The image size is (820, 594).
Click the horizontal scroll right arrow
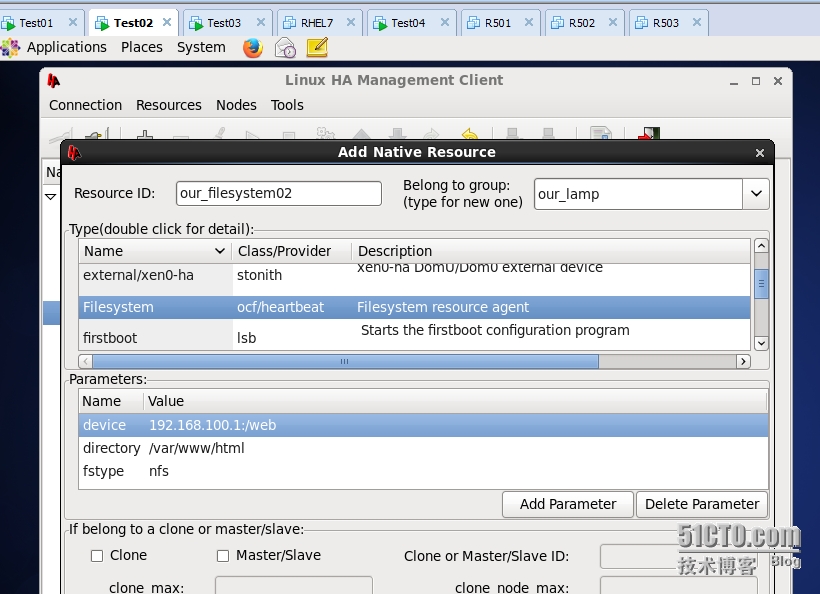coord(743,361)
